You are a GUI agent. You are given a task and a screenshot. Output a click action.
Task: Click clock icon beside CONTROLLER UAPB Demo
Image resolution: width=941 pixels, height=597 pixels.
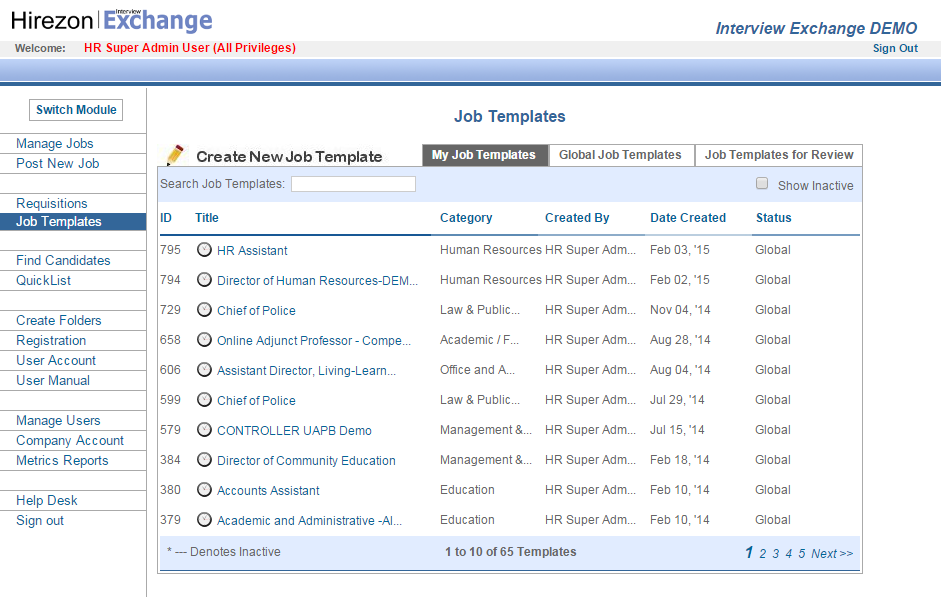(x=205, y=430)
